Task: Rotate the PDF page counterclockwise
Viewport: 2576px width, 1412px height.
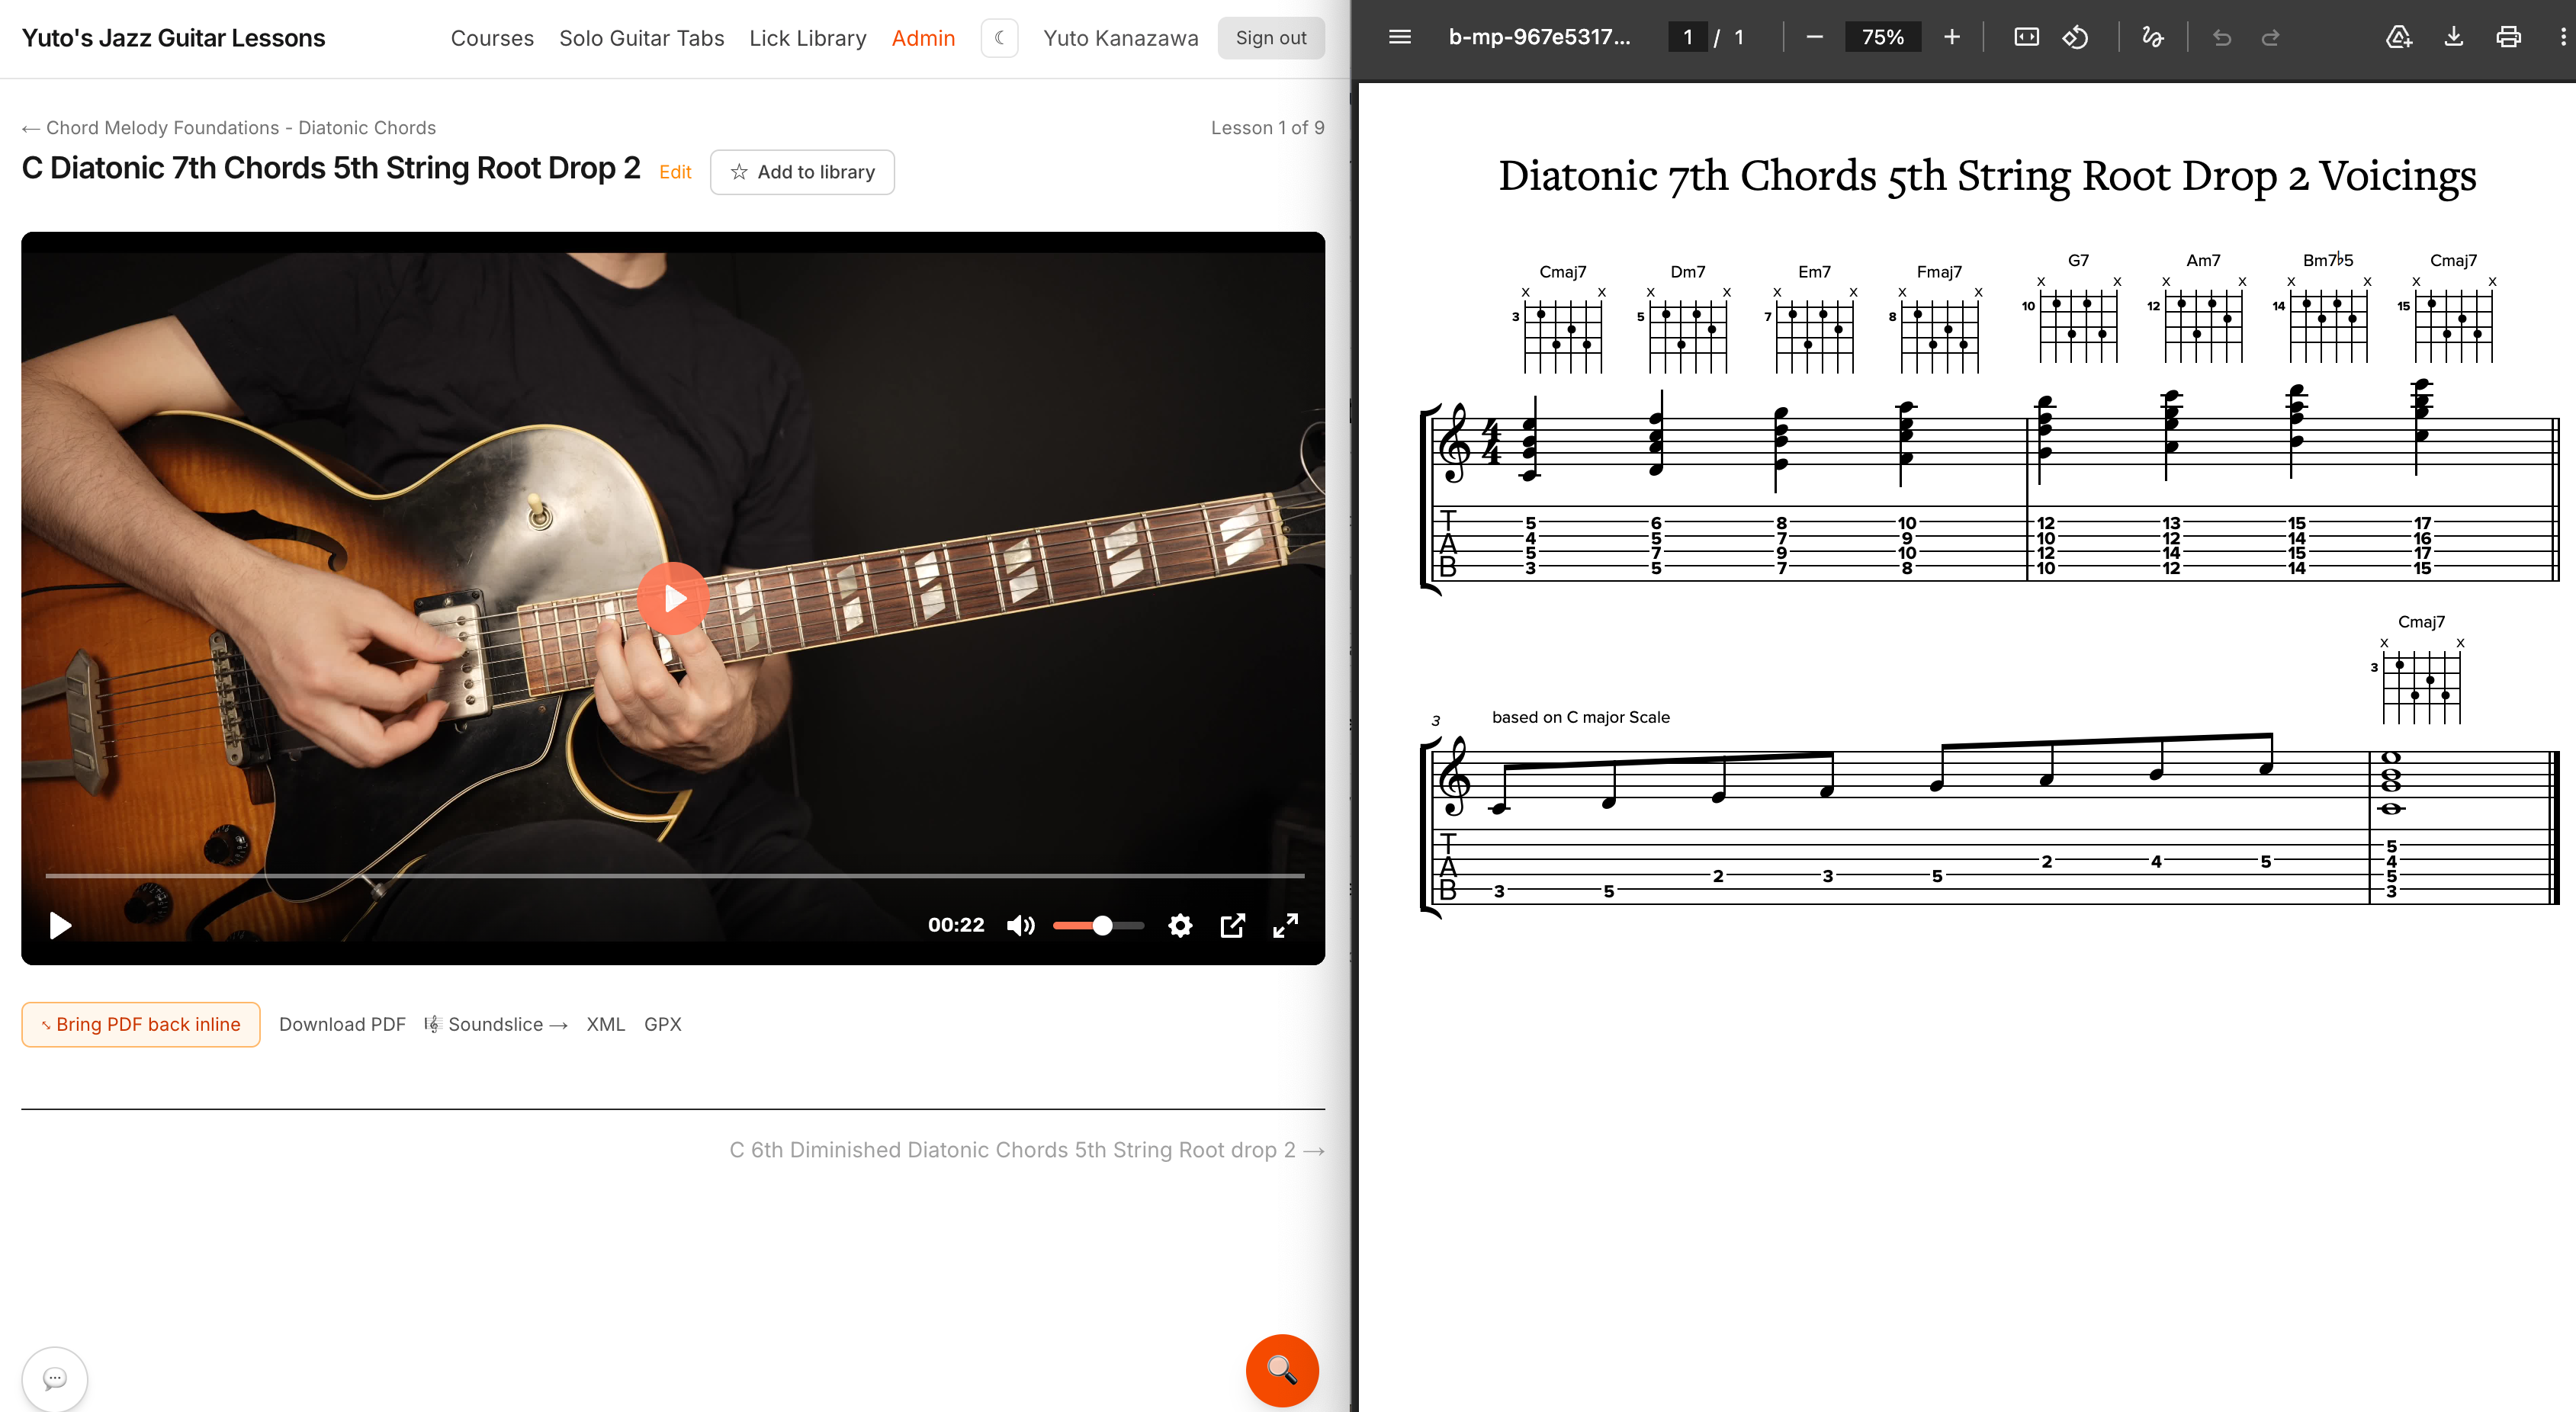Action: (x=2075, y=37)
